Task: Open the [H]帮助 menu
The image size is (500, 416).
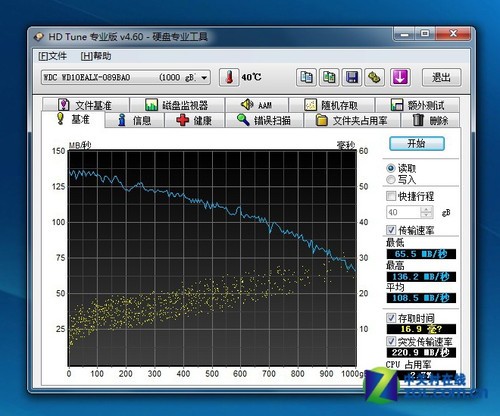Action: tap(96, 56)
